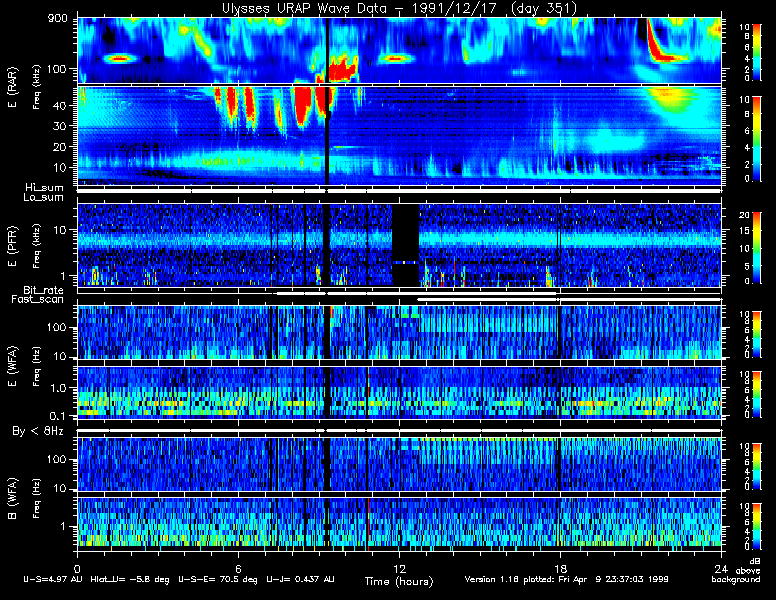Image resolution: width=776 pixels, height=600 pixels.
Task: Click the 'E (WFA)' axis label
Action: coord(13,366)
